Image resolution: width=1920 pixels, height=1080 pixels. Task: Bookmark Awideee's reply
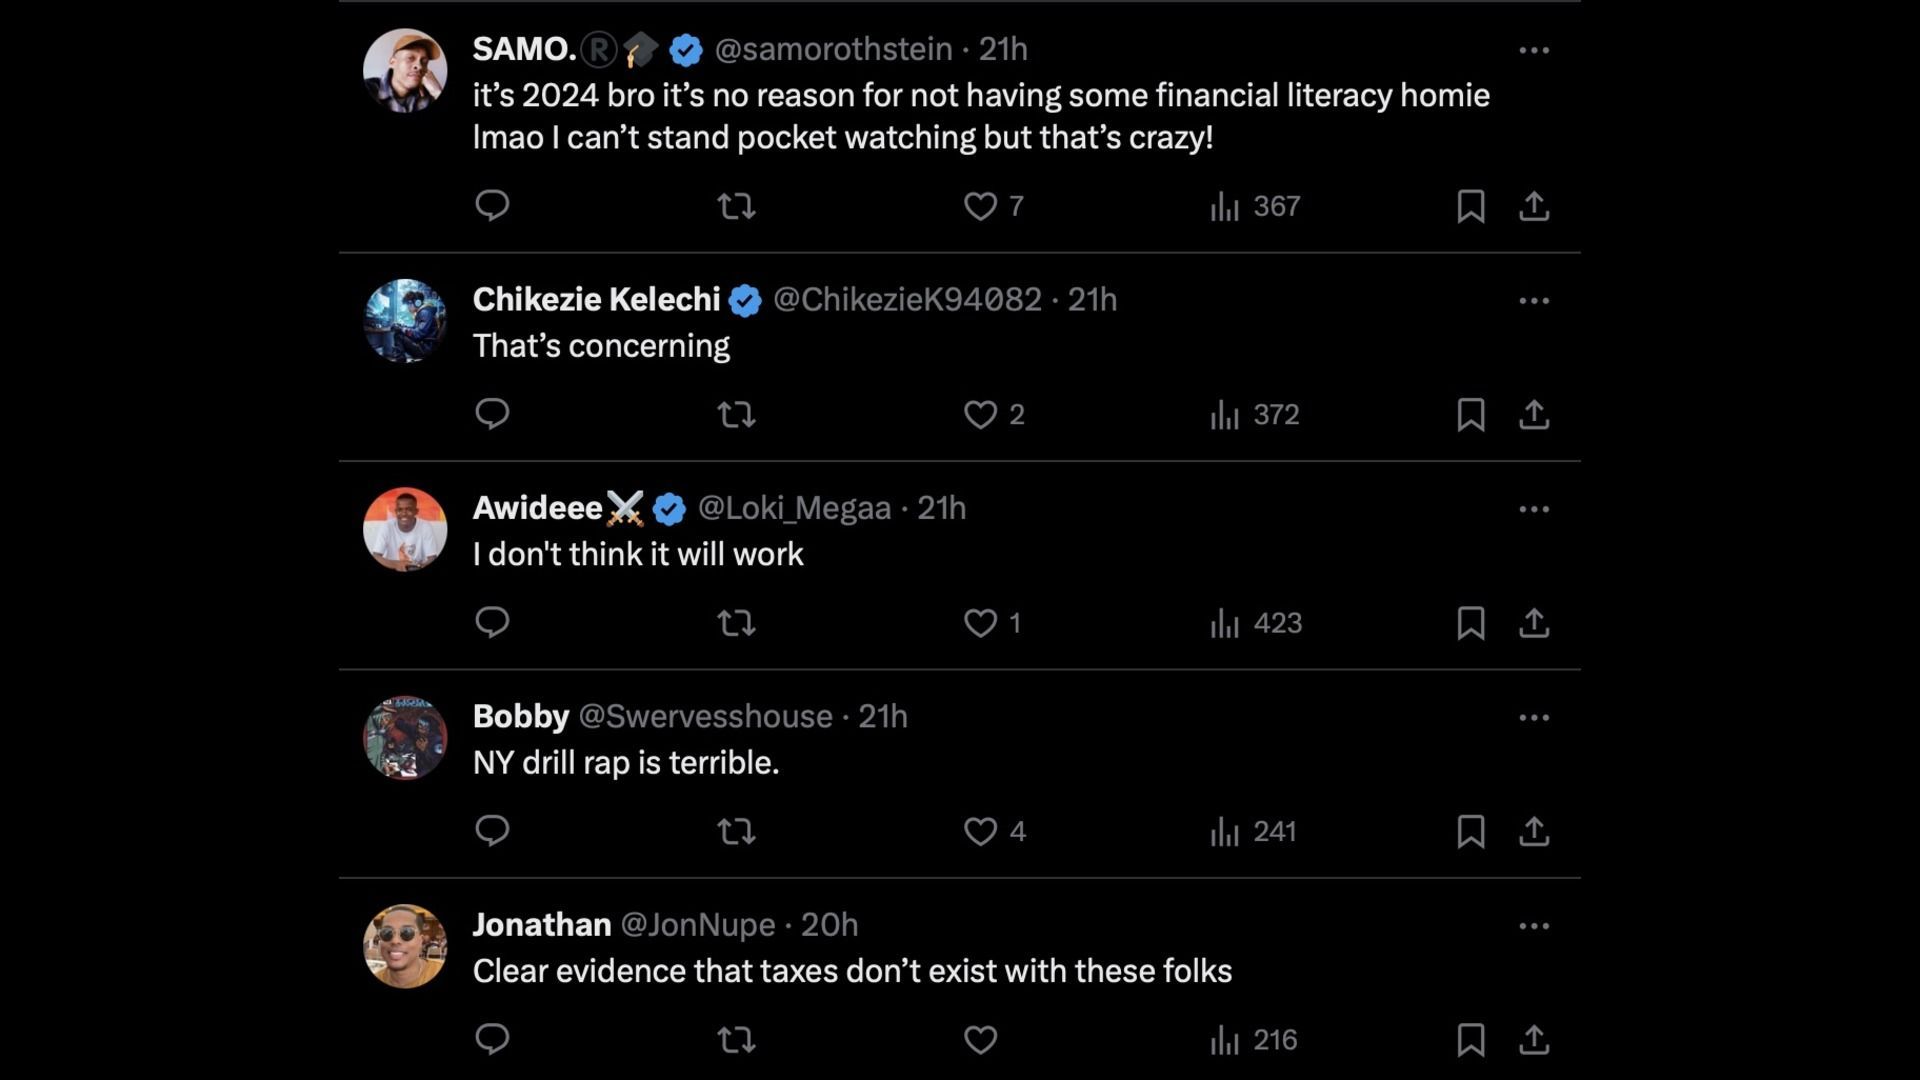tap(1470, 622)
